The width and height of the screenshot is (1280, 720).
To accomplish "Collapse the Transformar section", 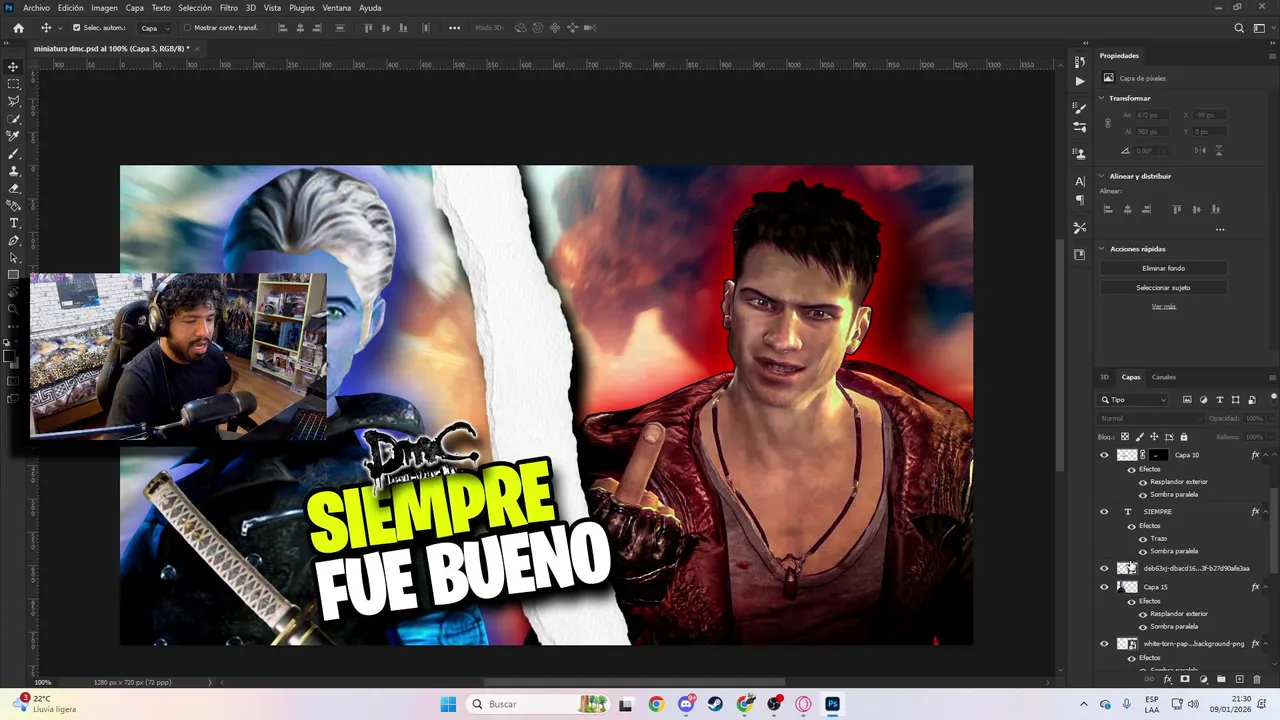I will pyautogui.click(x=1102, y=98).
